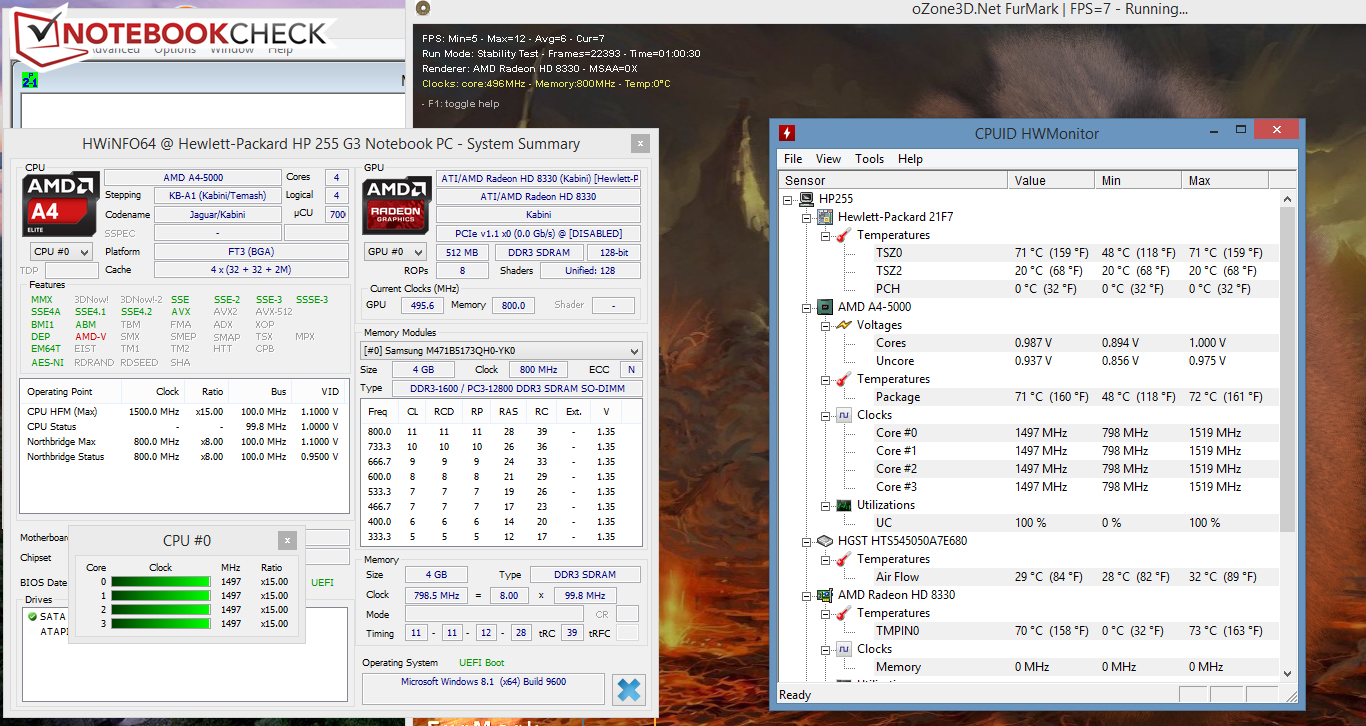Screen dimensions: 1366x726
Task: Click the Min column header
Action: point(1138,180)
